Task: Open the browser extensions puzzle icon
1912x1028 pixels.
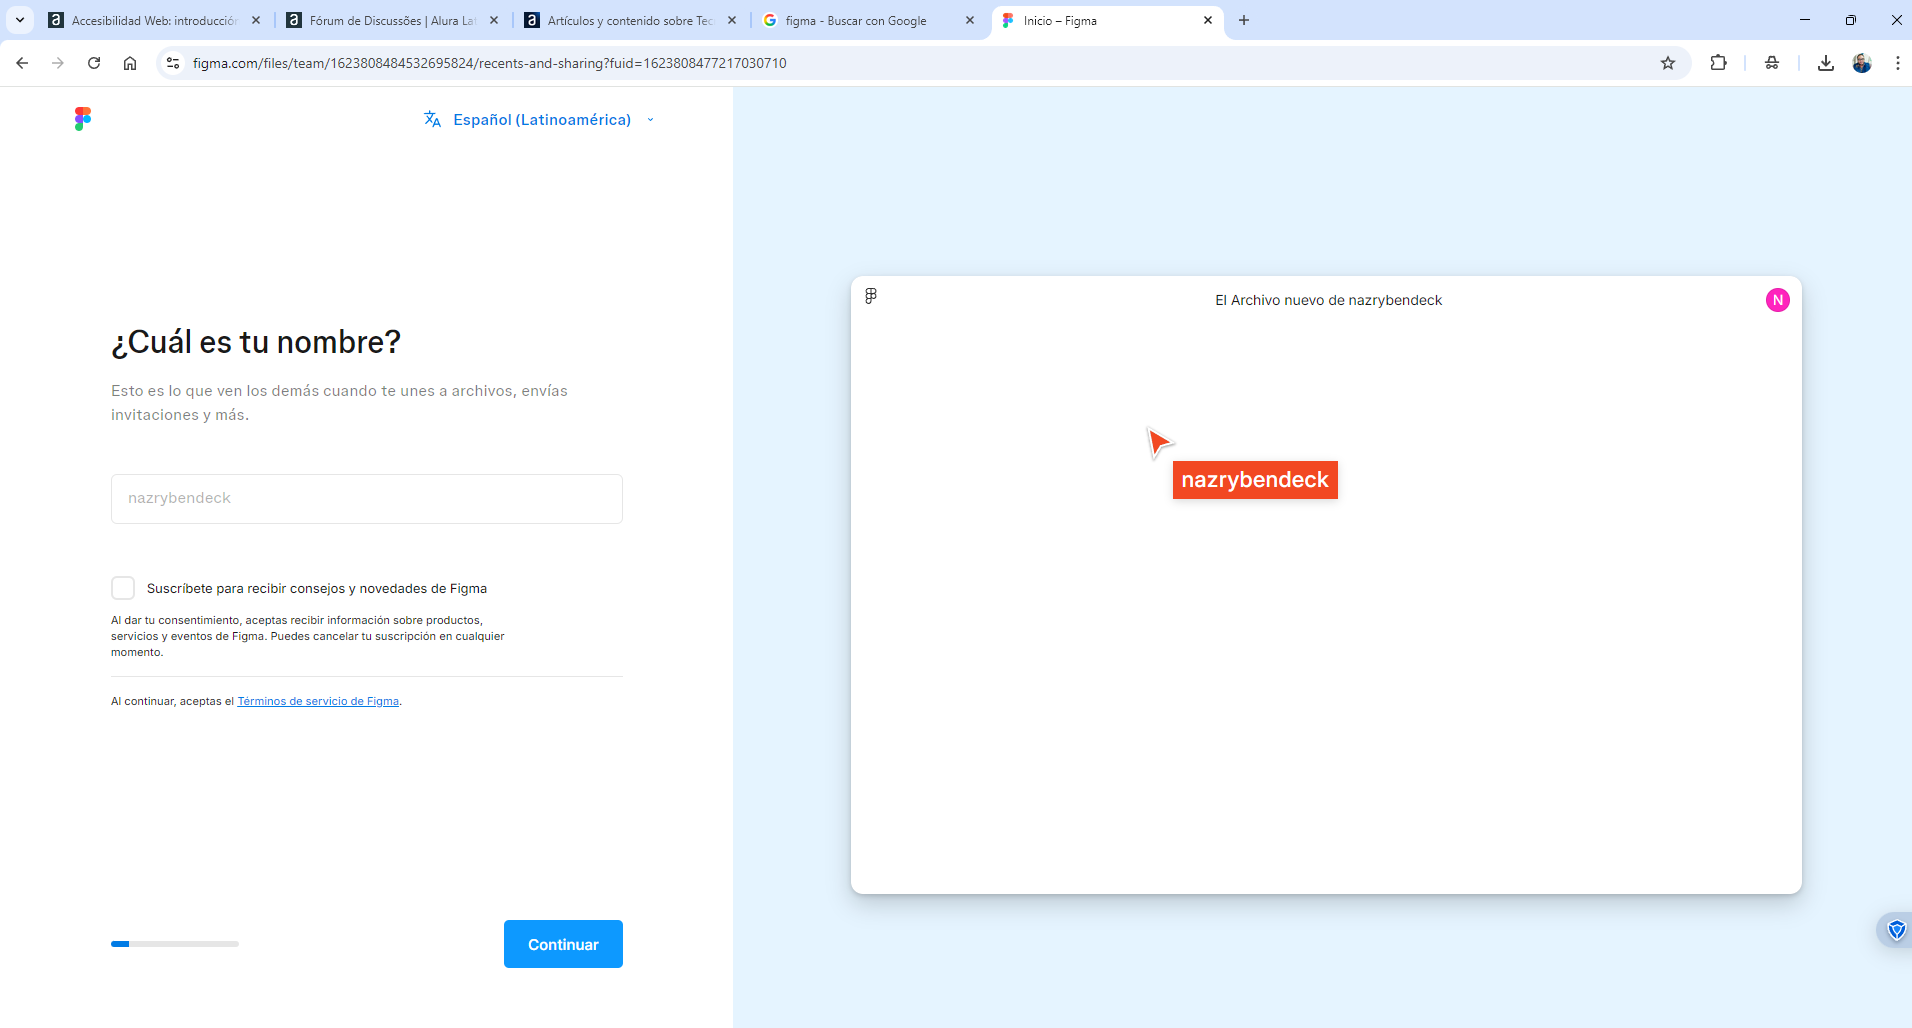Action: pyautogui.click(x=1719, y=62)
